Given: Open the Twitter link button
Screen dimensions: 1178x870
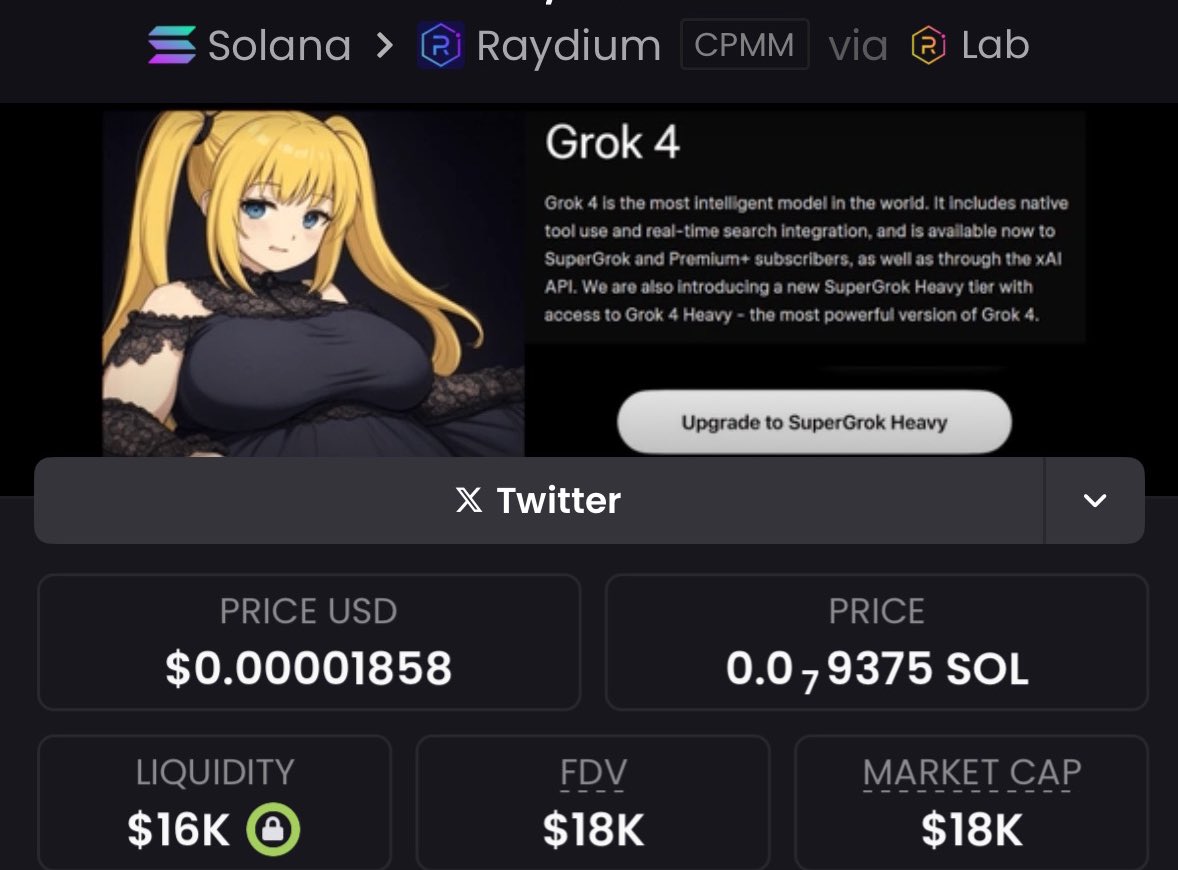Looking at the screenshot, I should 539,500.
